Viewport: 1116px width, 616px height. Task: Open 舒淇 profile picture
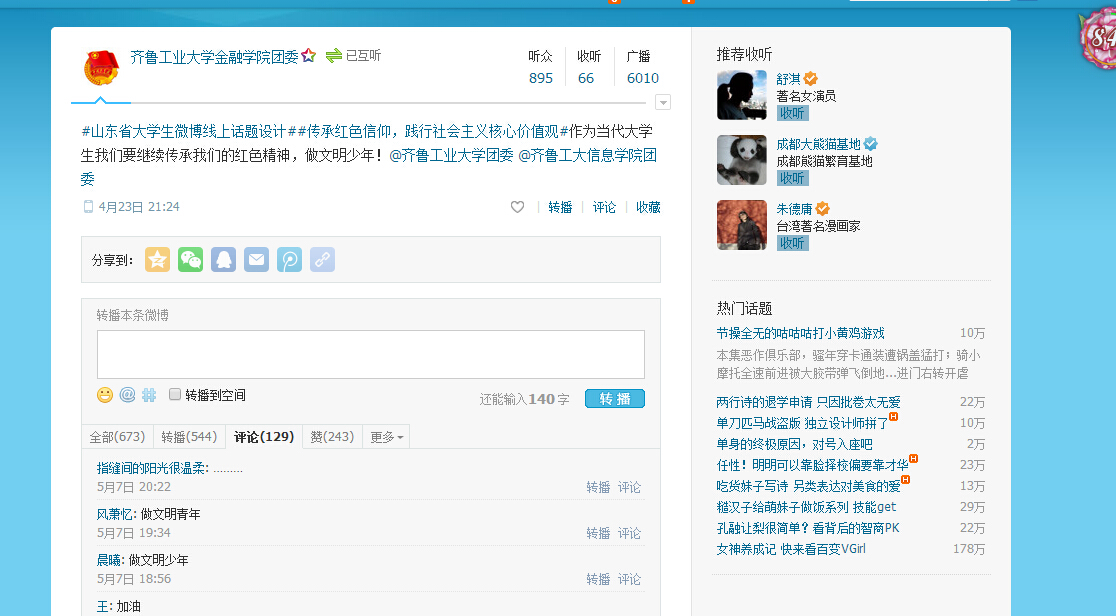click(742, 95)
